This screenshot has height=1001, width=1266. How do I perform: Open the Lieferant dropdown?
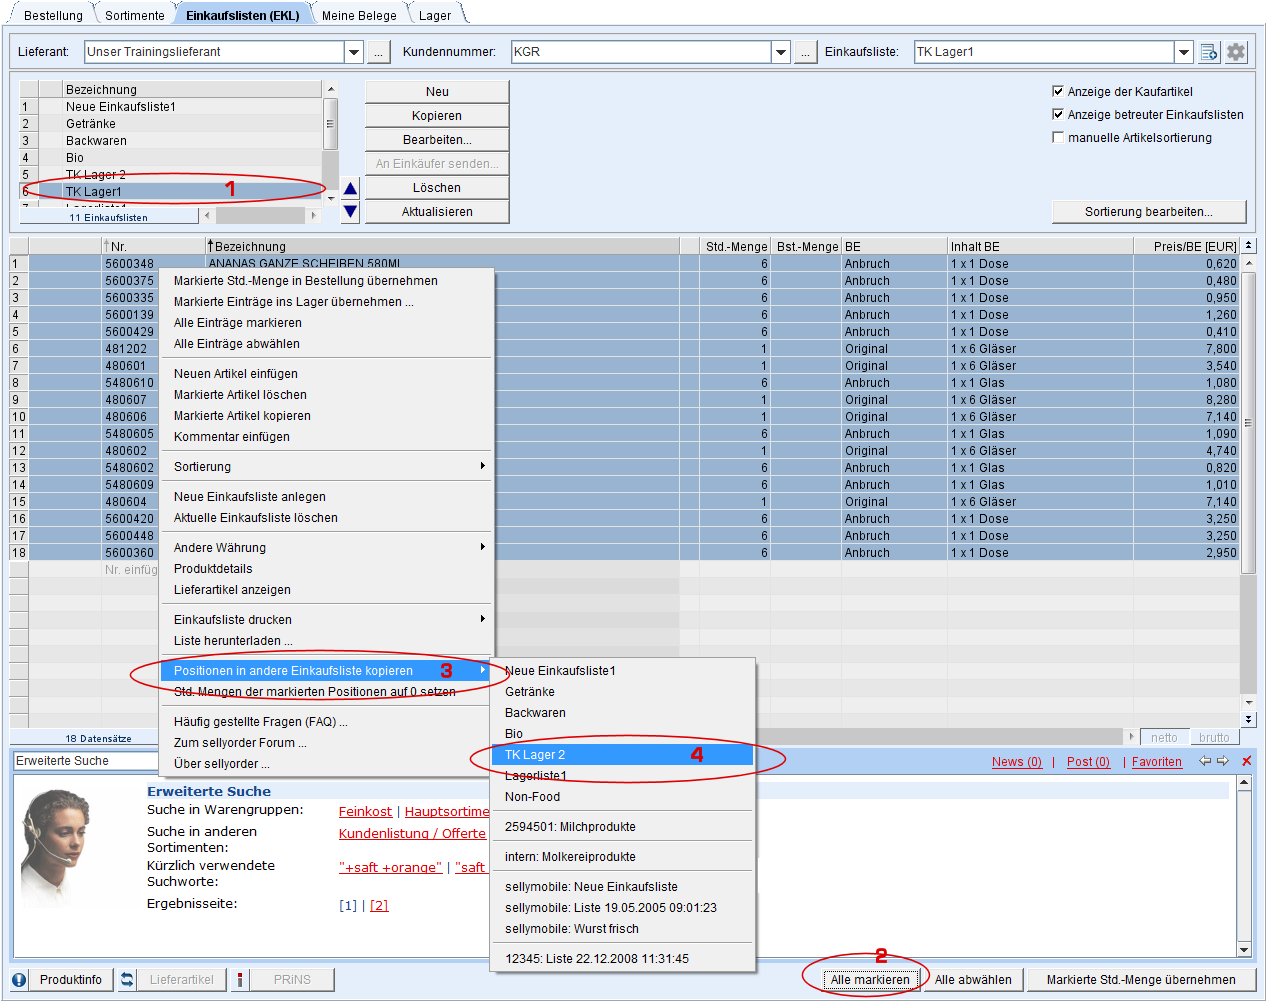tap(353, 52)
